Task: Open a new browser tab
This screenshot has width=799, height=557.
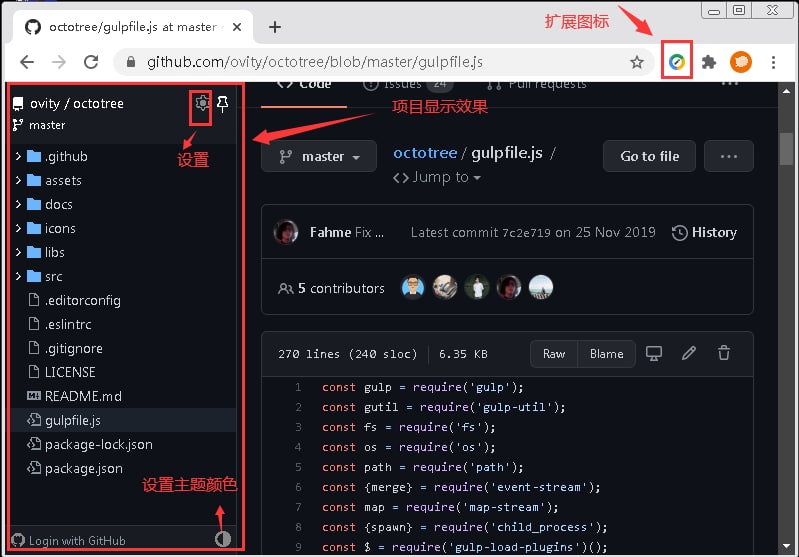Action: click(x=275, y=27)
